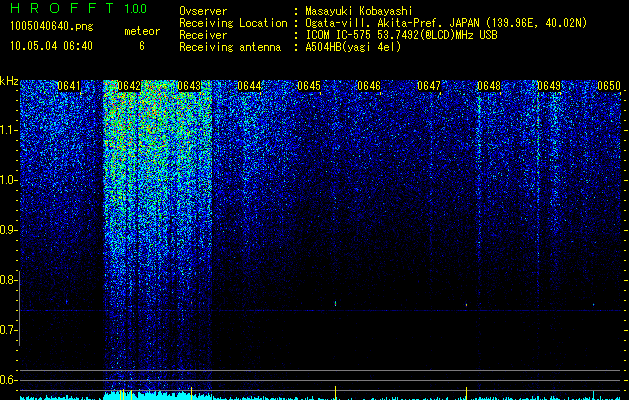Image resolution: width=629 pixels, height=400 pixels.
Task: Click the meteor echo dot before 0648
Action: point(467,305)
